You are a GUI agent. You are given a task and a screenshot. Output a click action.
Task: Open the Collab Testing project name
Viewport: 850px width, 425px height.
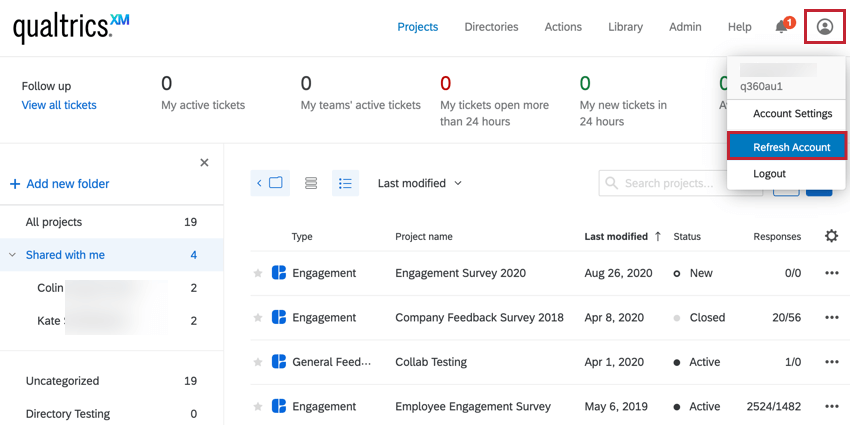pyautogui.click(x=431, y=362)
